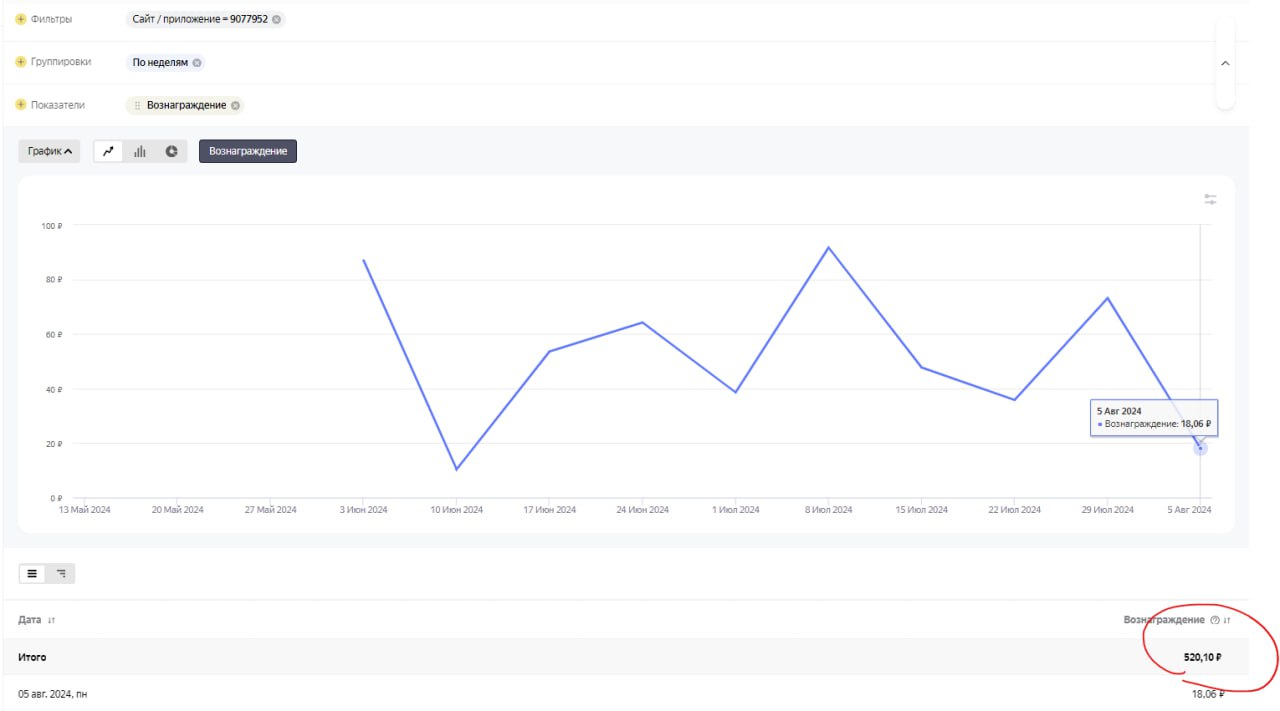Remove the Сайт / приложение = 9077952 filter
The width and height of the screenshot is (1280, 711).
277,19
